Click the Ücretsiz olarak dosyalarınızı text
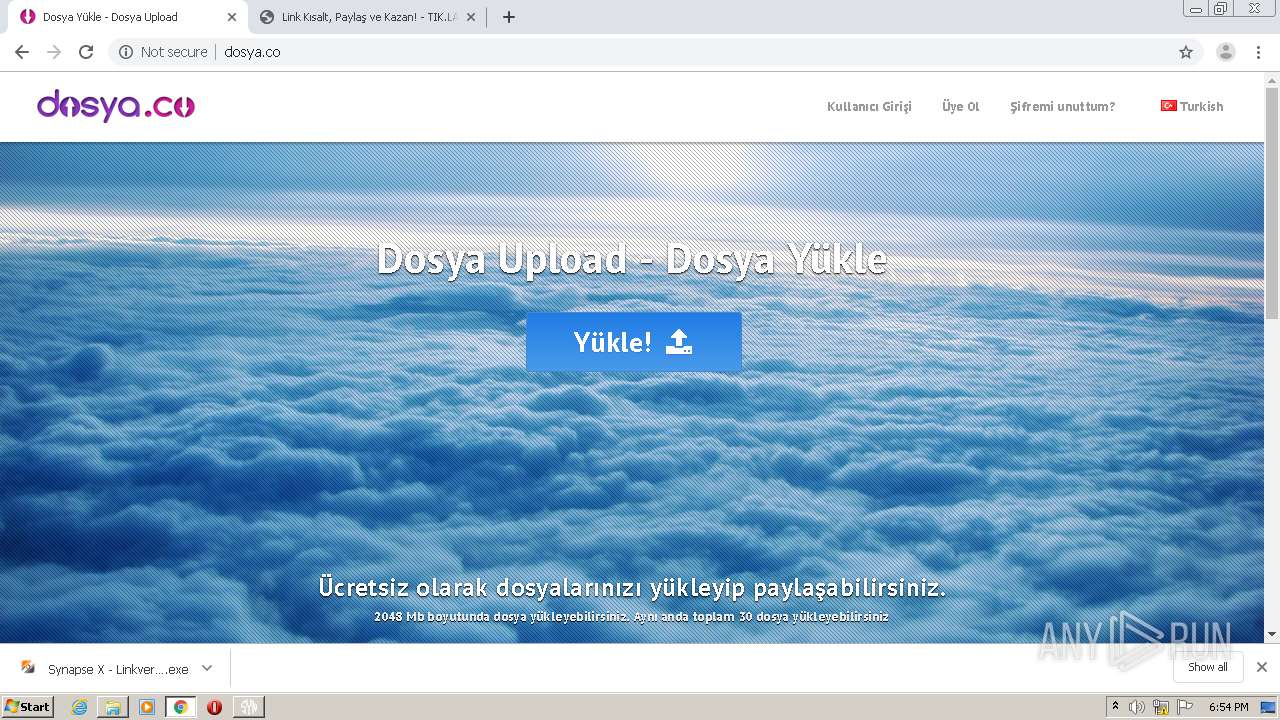Screen dimensions: 1280x720 pyautogui.click(x=631, y=587)
